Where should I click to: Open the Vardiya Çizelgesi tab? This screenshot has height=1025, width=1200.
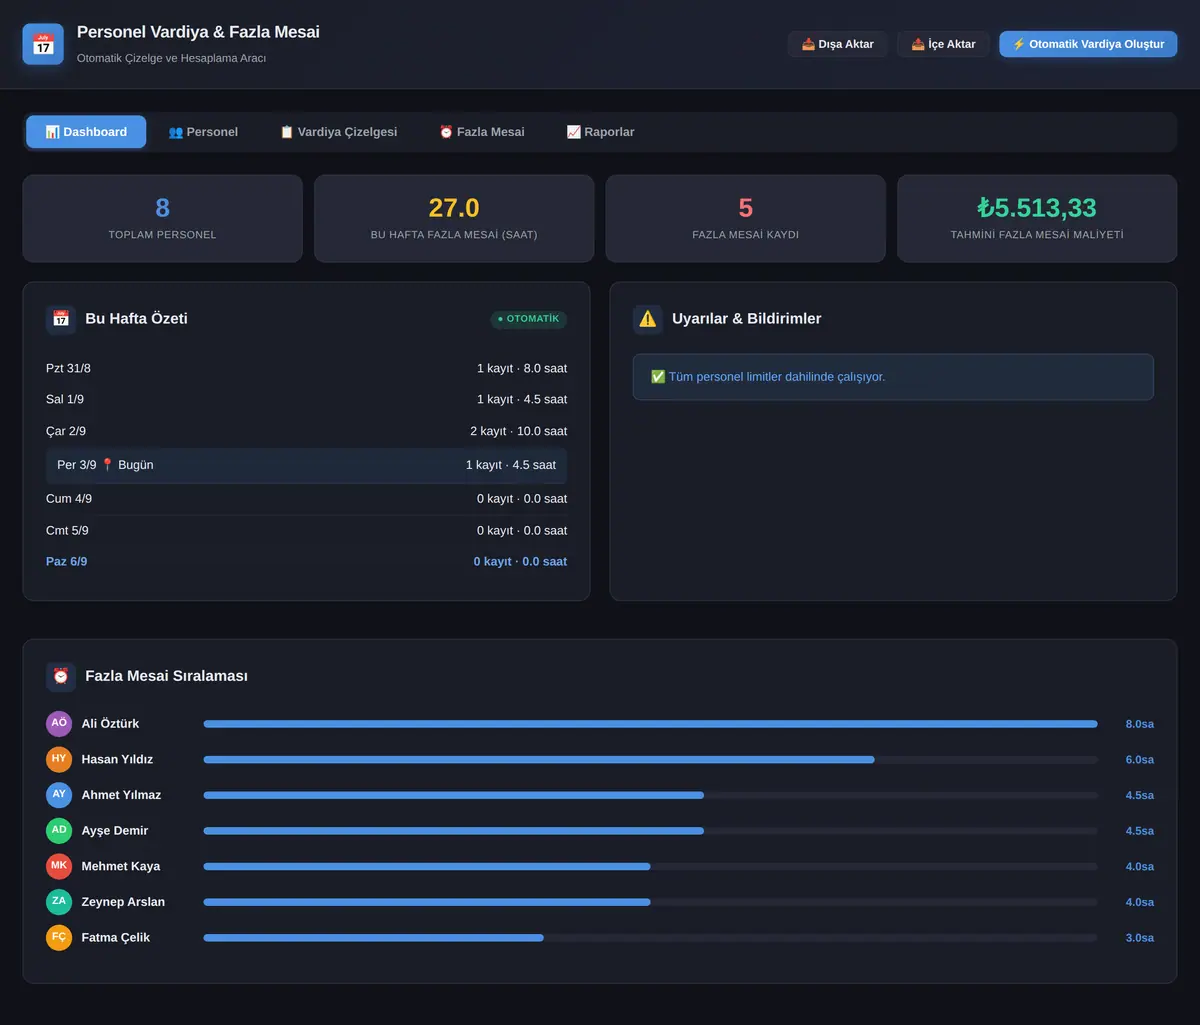point(338,132)
